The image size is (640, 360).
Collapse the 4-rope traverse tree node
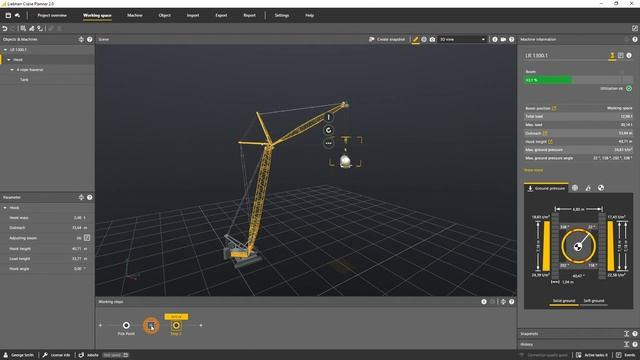point(12,70)
